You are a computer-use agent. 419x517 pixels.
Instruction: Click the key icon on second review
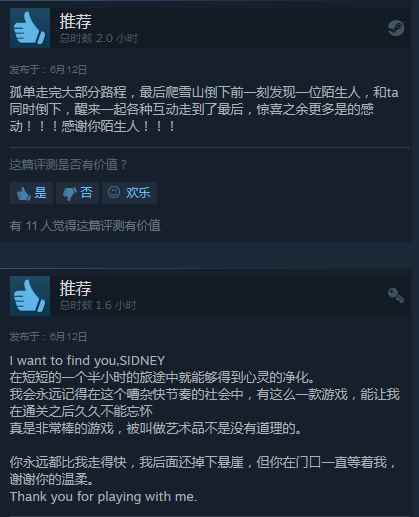(x=396, y=295)
